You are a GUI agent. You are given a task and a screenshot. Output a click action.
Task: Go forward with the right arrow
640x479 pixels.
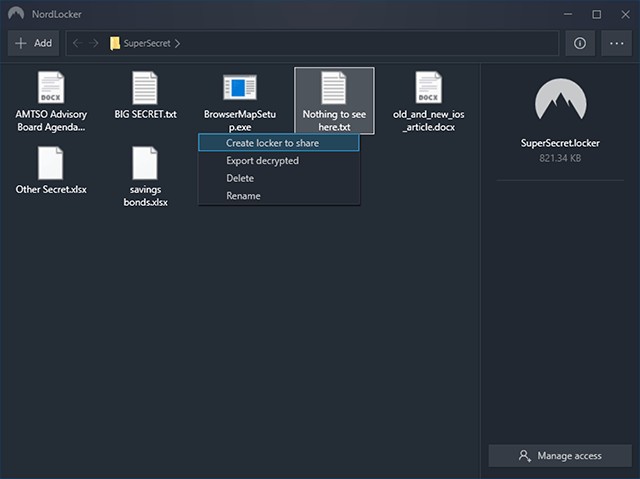tap(95, 43)
